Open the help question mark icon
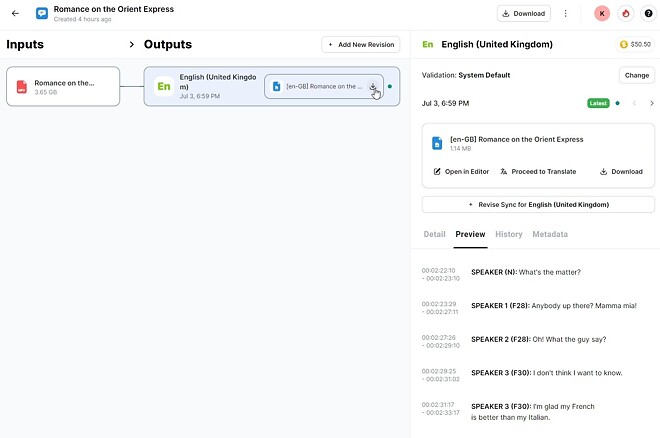The height and width of the screenshot is (438, 660). pyautogui.click(x=647, y=14)
